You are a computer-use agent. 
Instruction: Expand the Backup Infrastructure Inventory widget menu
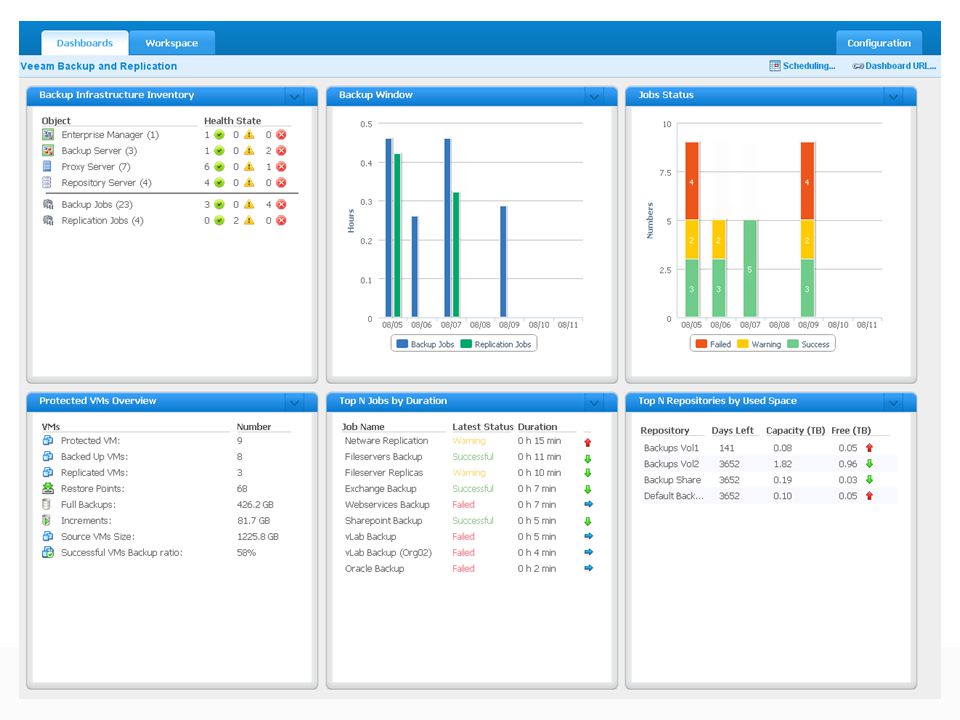[x=294, y=96]
